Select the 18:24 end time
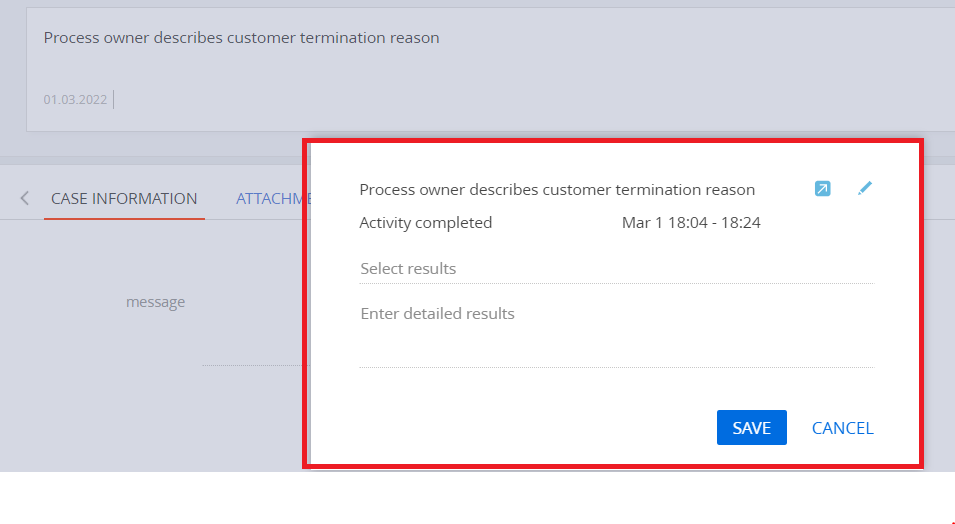 [741, 223]
